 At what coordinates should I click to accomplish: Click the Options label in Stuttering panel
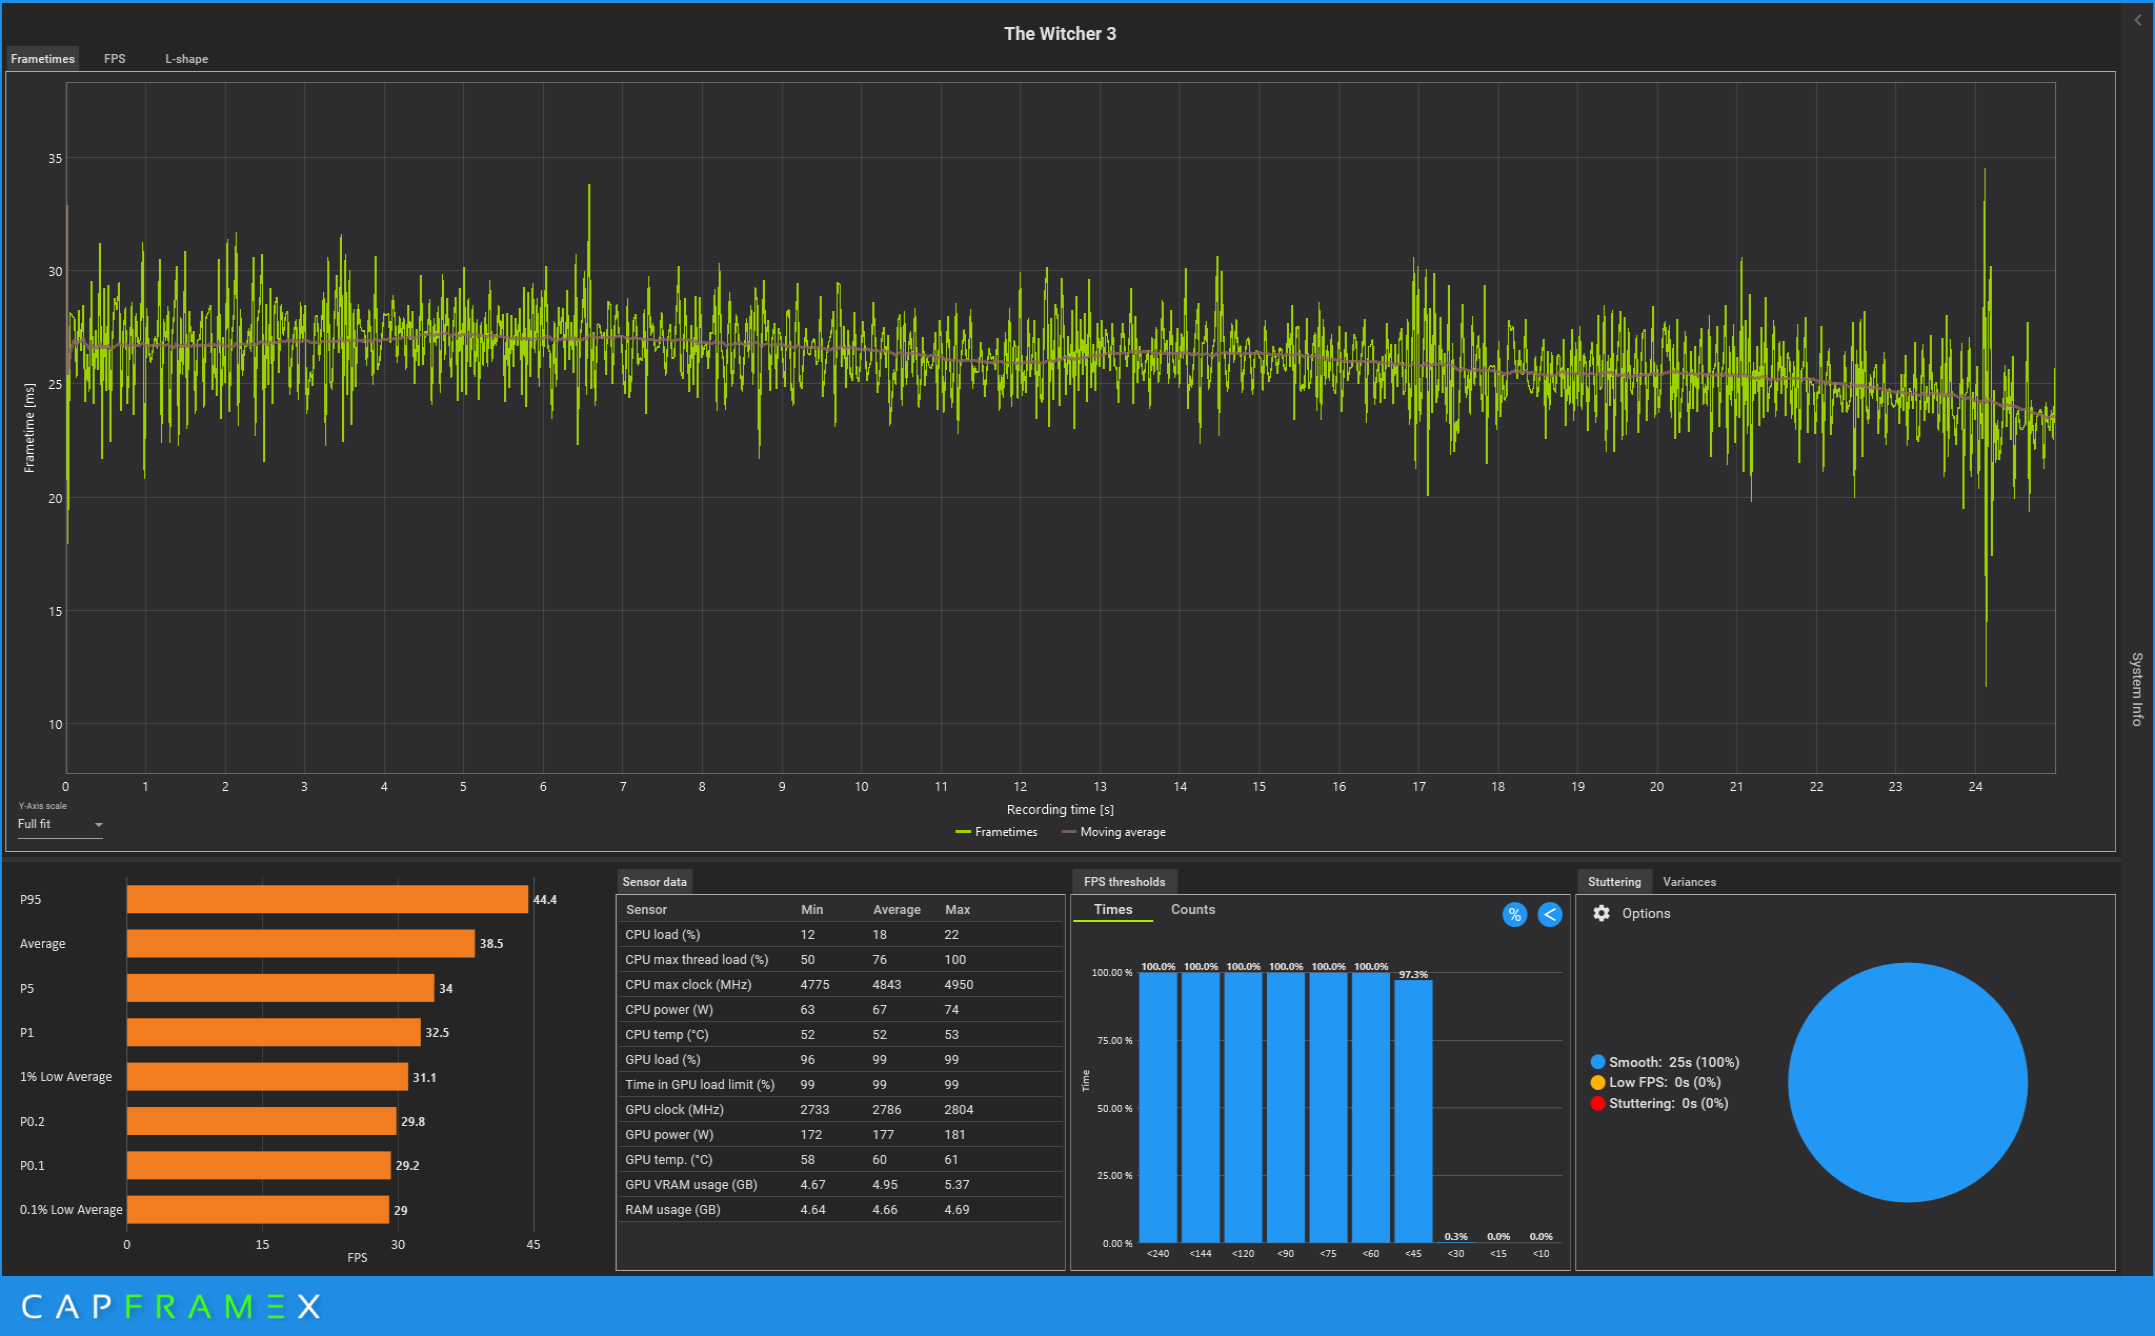click(x=1645, y=913)
